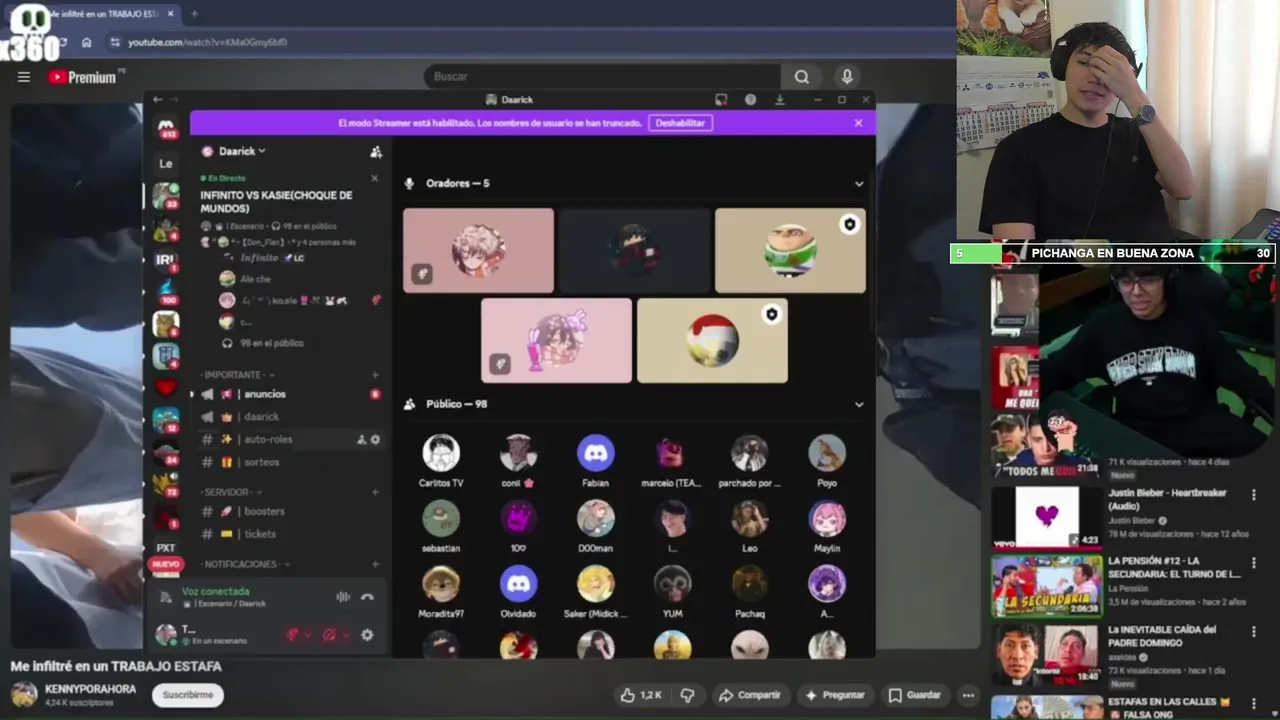Select the auto-roles channel
The image size is (1280, 720).
(290, 439)
